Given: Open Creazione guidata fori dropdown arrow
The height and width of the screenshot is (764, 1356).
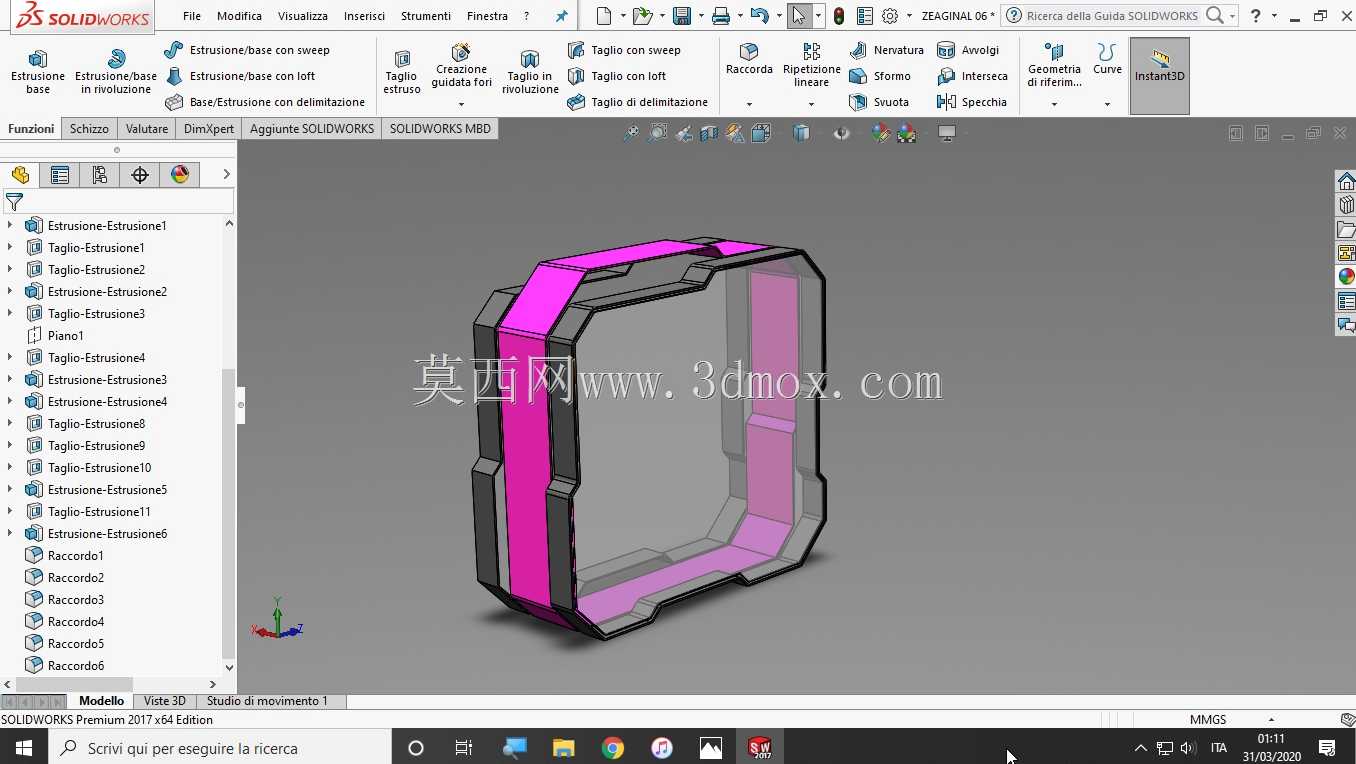Looking at the screenshot, I should (461, 104).
